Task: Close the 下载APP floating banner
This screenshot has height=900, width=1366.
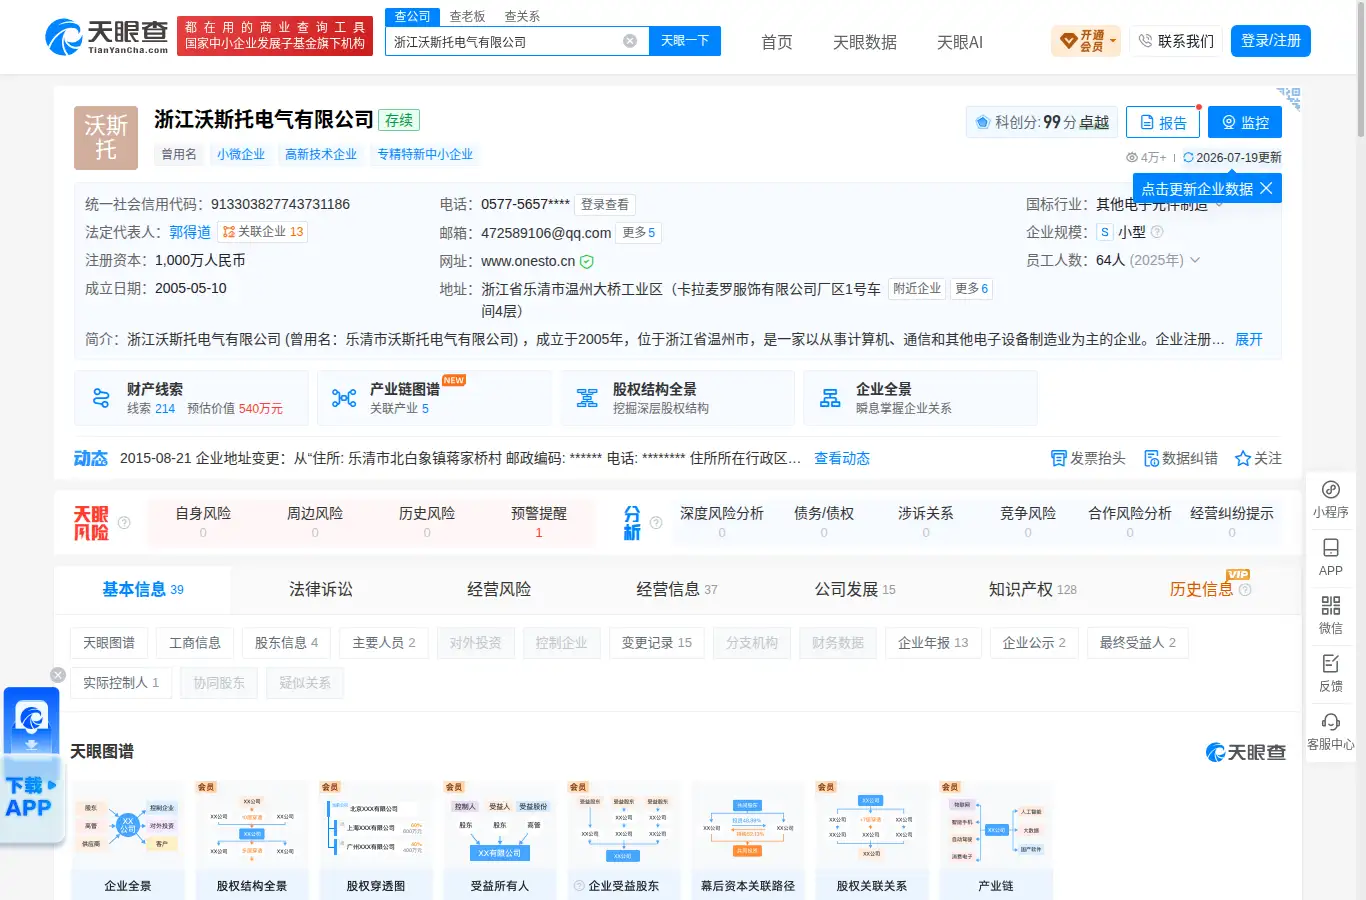Action: click(x=58, y=675)
